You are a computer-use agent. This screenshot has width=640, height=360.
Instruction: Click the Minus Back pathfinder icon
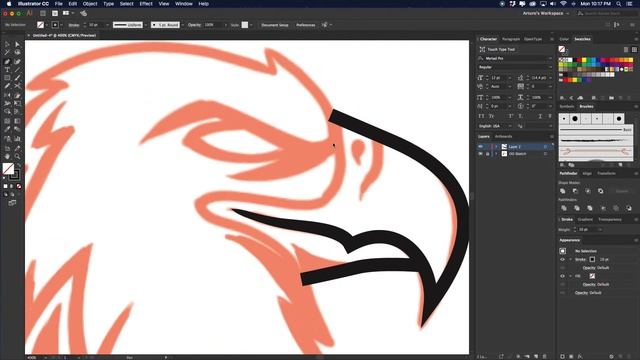(x=629, y=208)
